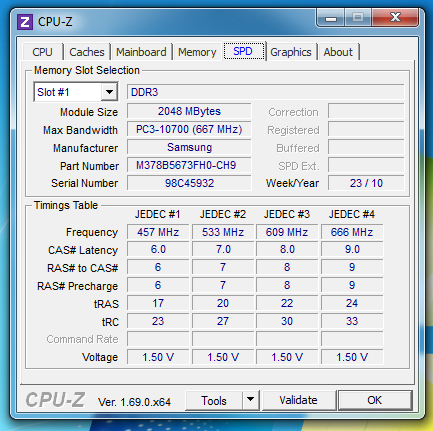The height and width of the screenshot is (431, 433).
Task: Click the JEDEC #4 column header
Action: point(352,214)
